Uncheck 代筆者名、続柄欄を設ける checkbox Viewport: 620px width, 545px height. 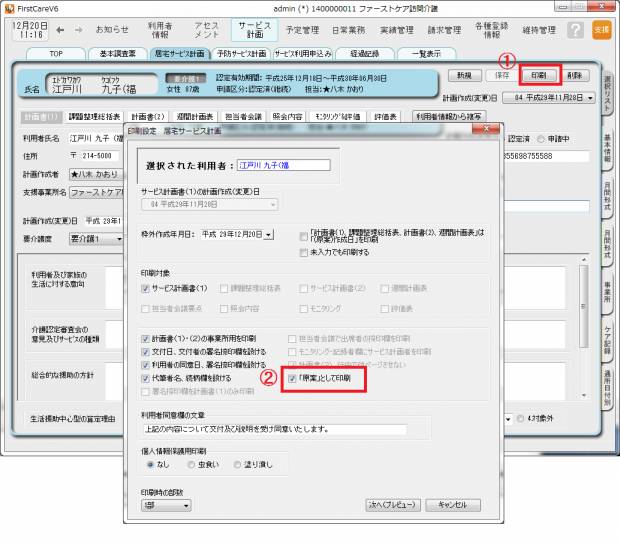pyautogui.click(x=146, y=379)
